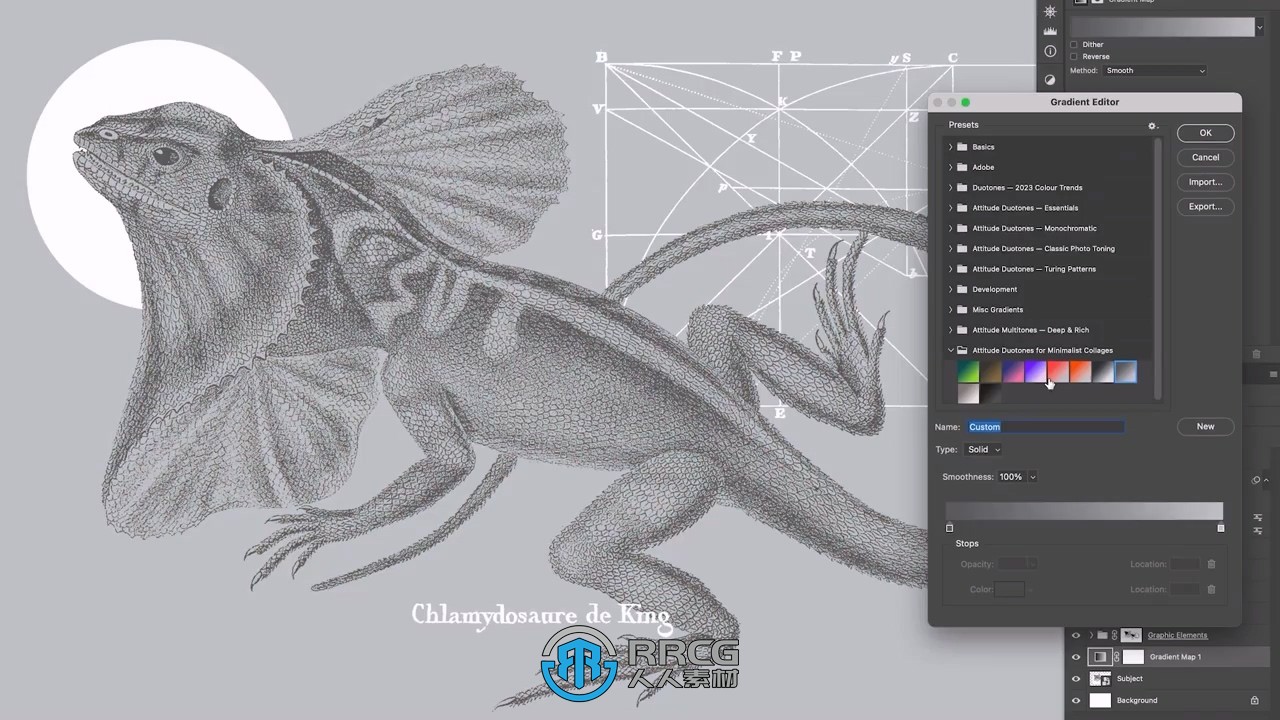Click the link icon on Gradient Map 1 layer
This screenshot has width=1280, height=720.
tap(1116, 657)
